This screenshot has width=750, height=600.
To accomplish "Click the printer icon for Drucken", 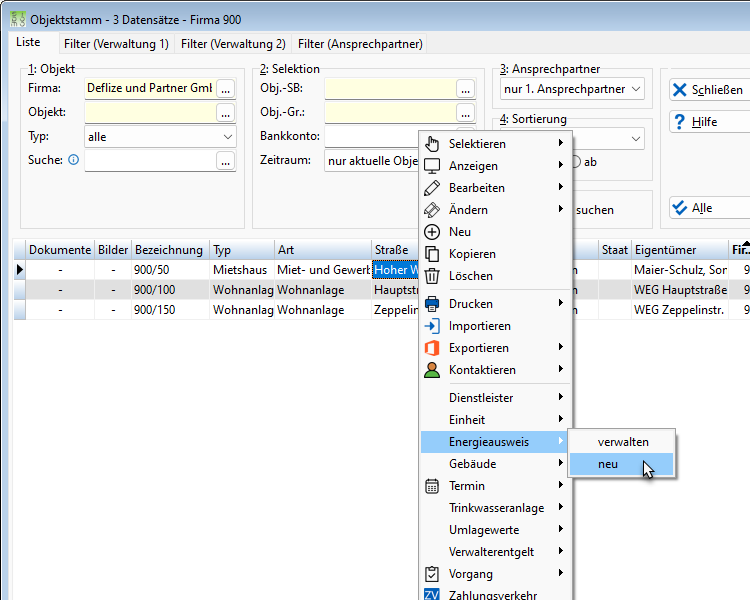I will click(432, 304).
